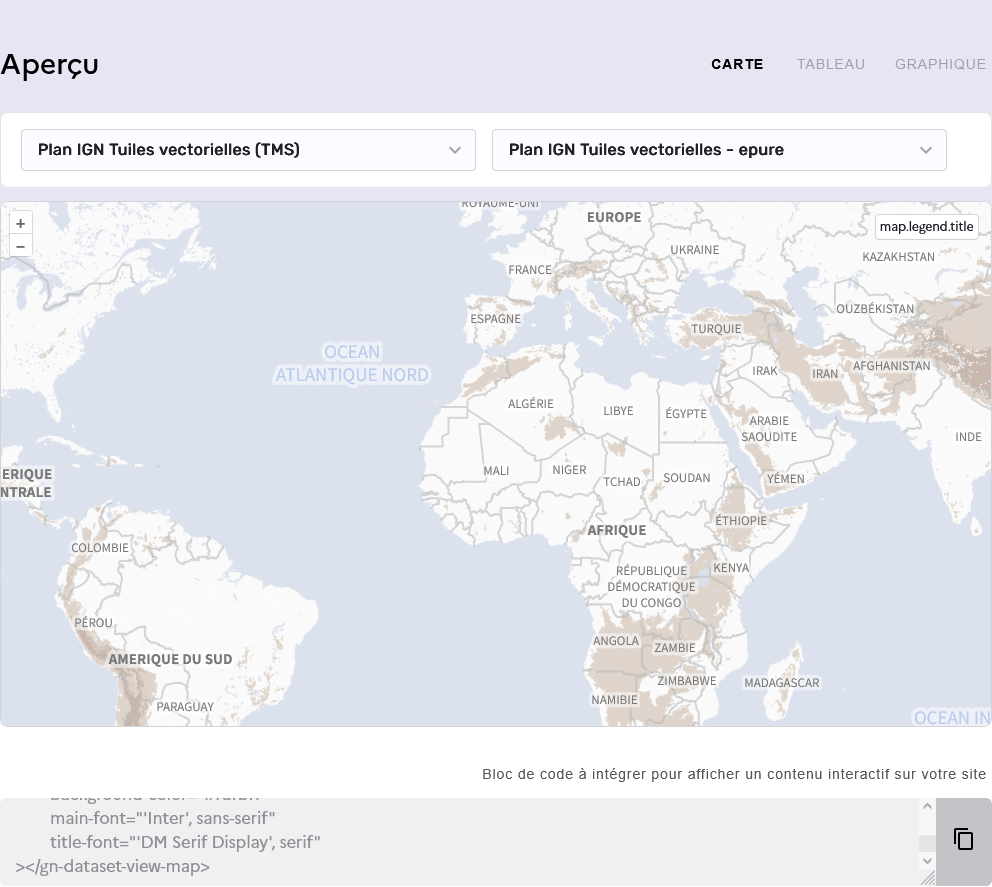Zoom in on the map
Screen dimensions: 992x887
click(x=20, y=223)
